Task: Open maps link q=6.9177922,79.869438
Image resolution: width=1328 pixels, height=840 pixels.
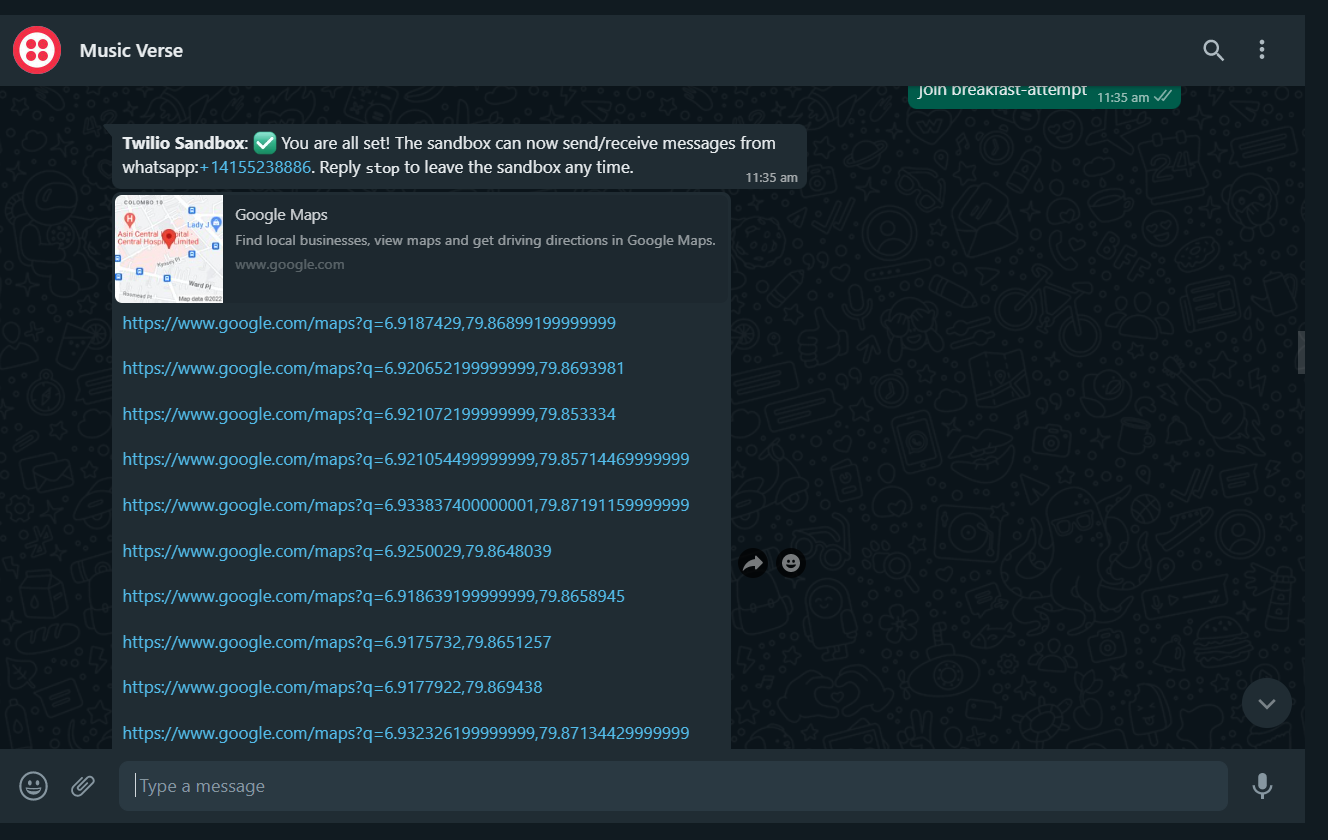Action: coord(332,687)
